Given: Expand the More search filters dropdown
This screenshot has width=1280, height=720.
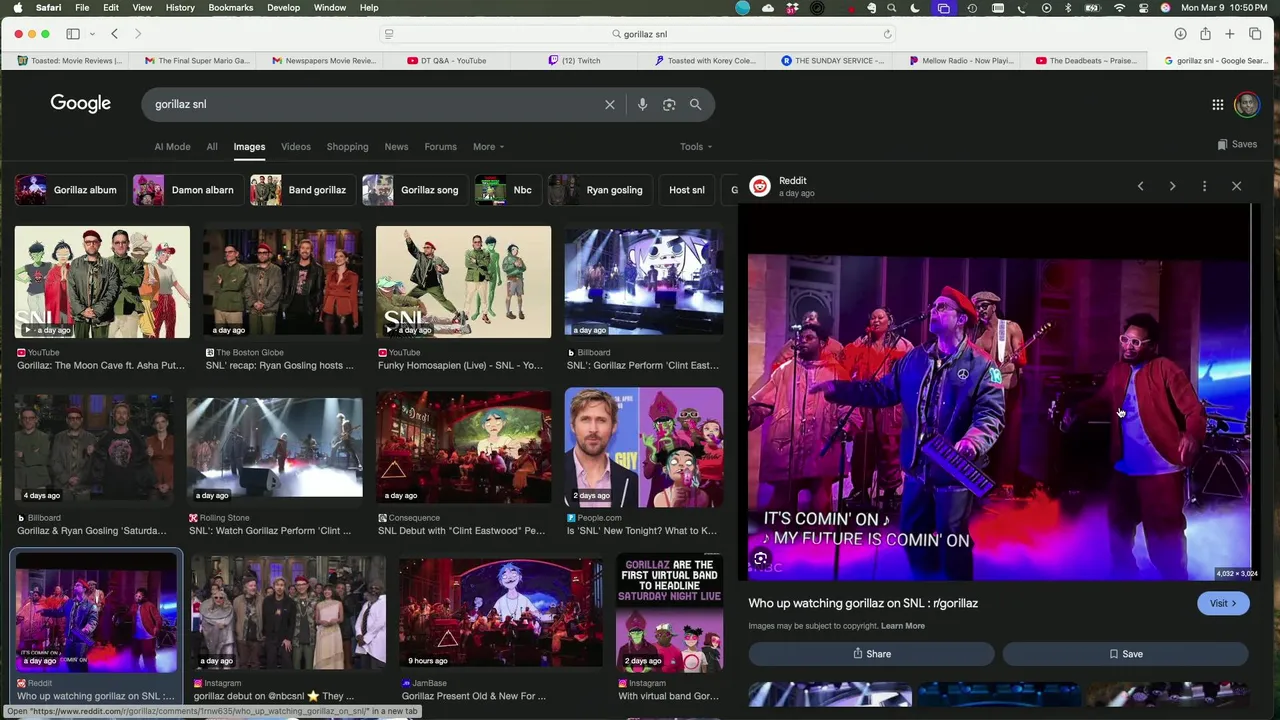Looking at the screenshot, I should coord(488,147).
